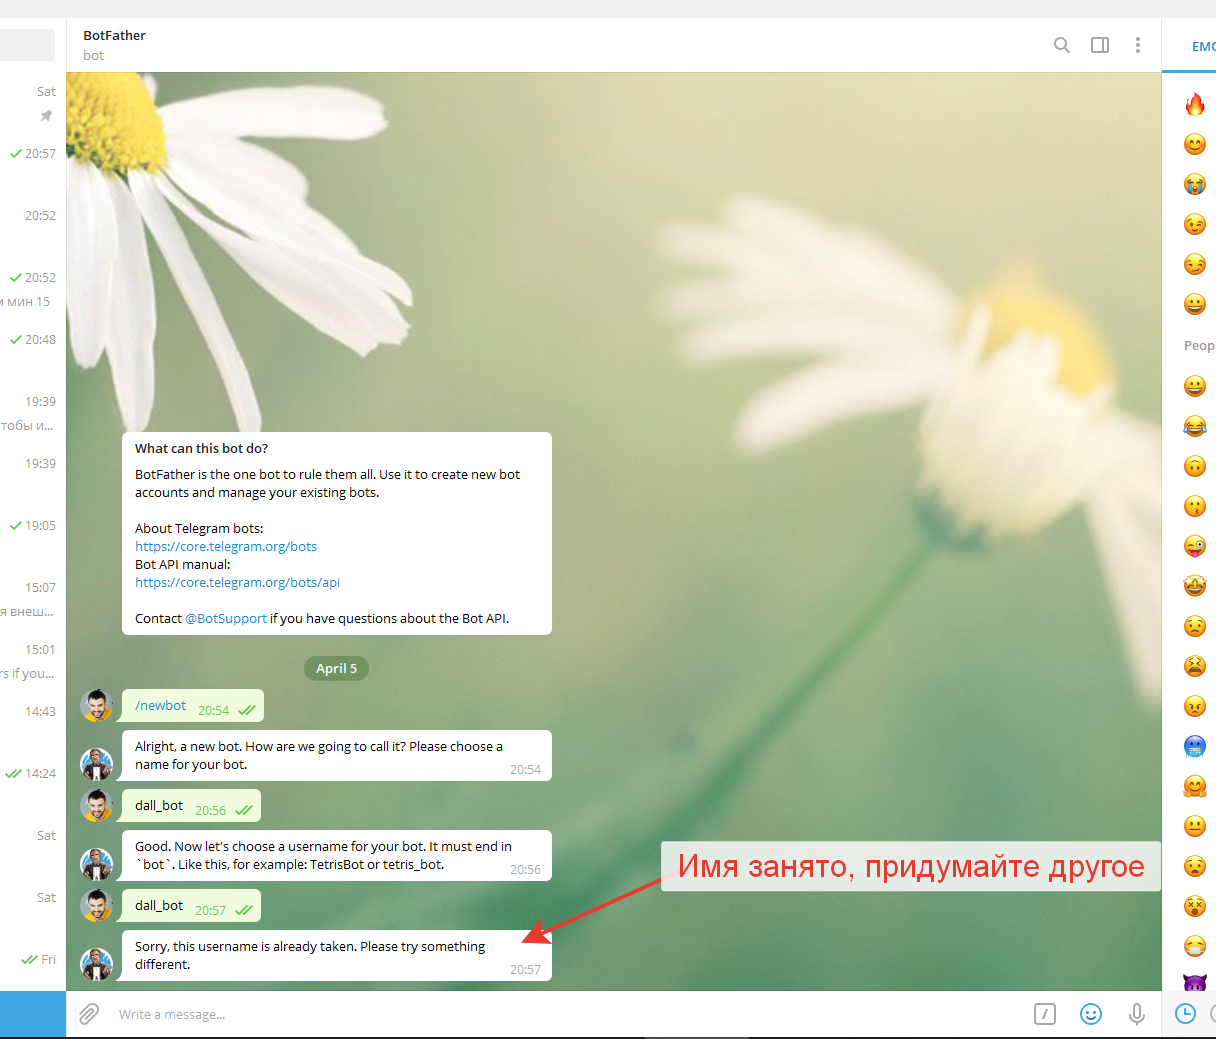Viewport: 1216px width, 1039px height.
Task: Open the bot commands slash icon
Action: tap(1045, 1014)
